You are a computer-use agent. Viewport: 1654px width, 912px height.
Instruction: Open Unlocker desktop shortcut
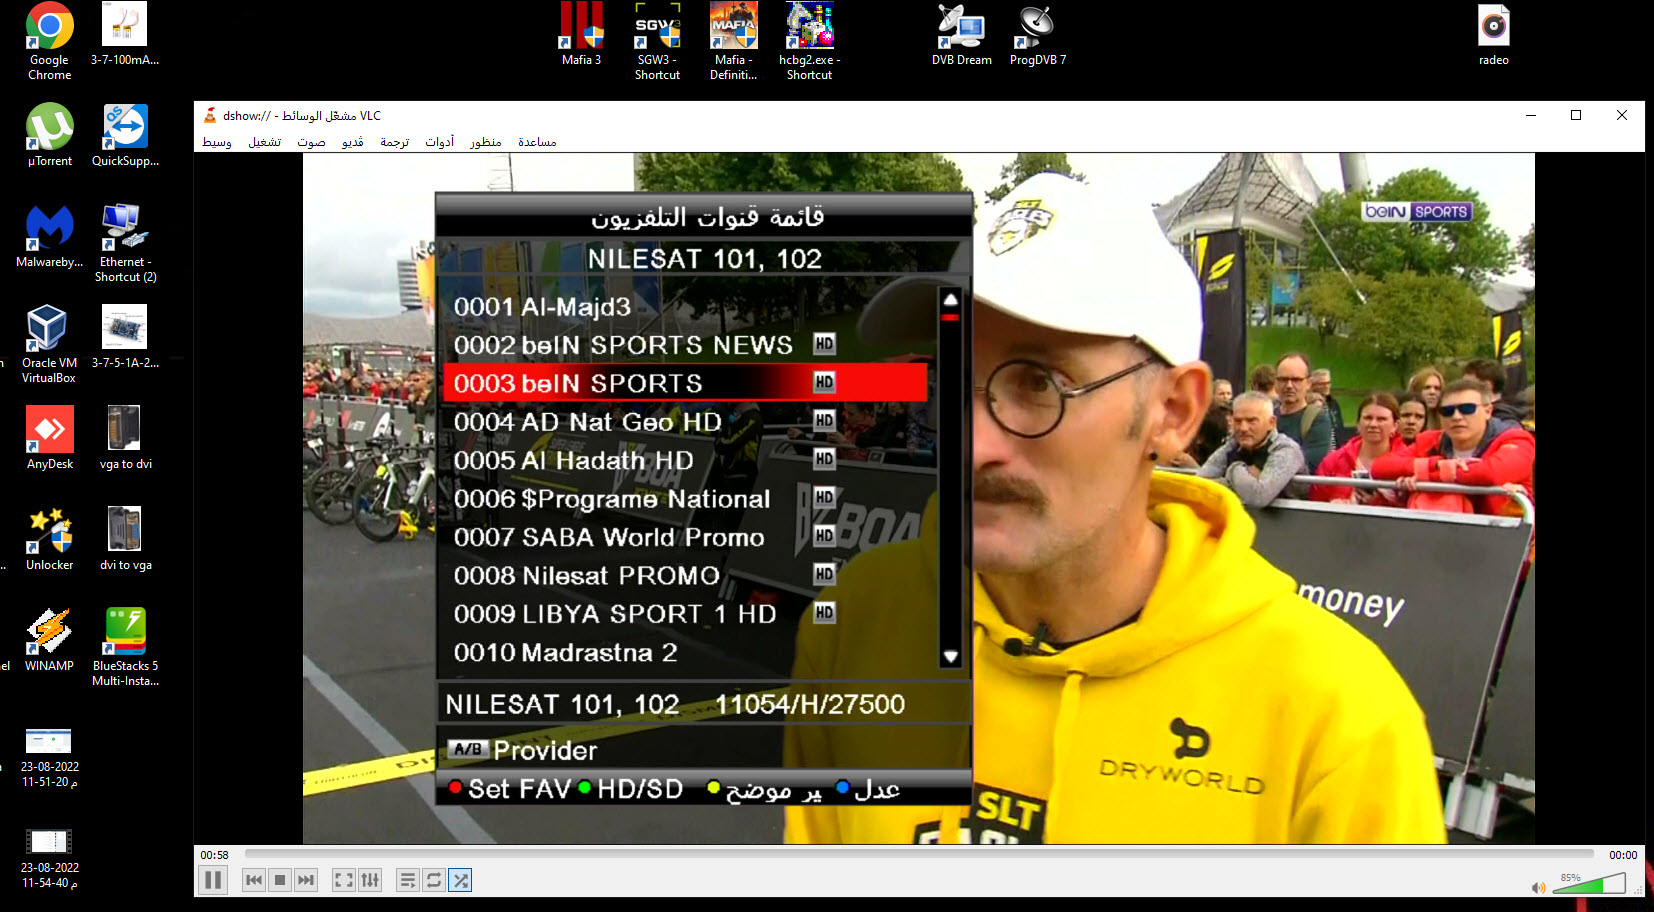[49, 539]
